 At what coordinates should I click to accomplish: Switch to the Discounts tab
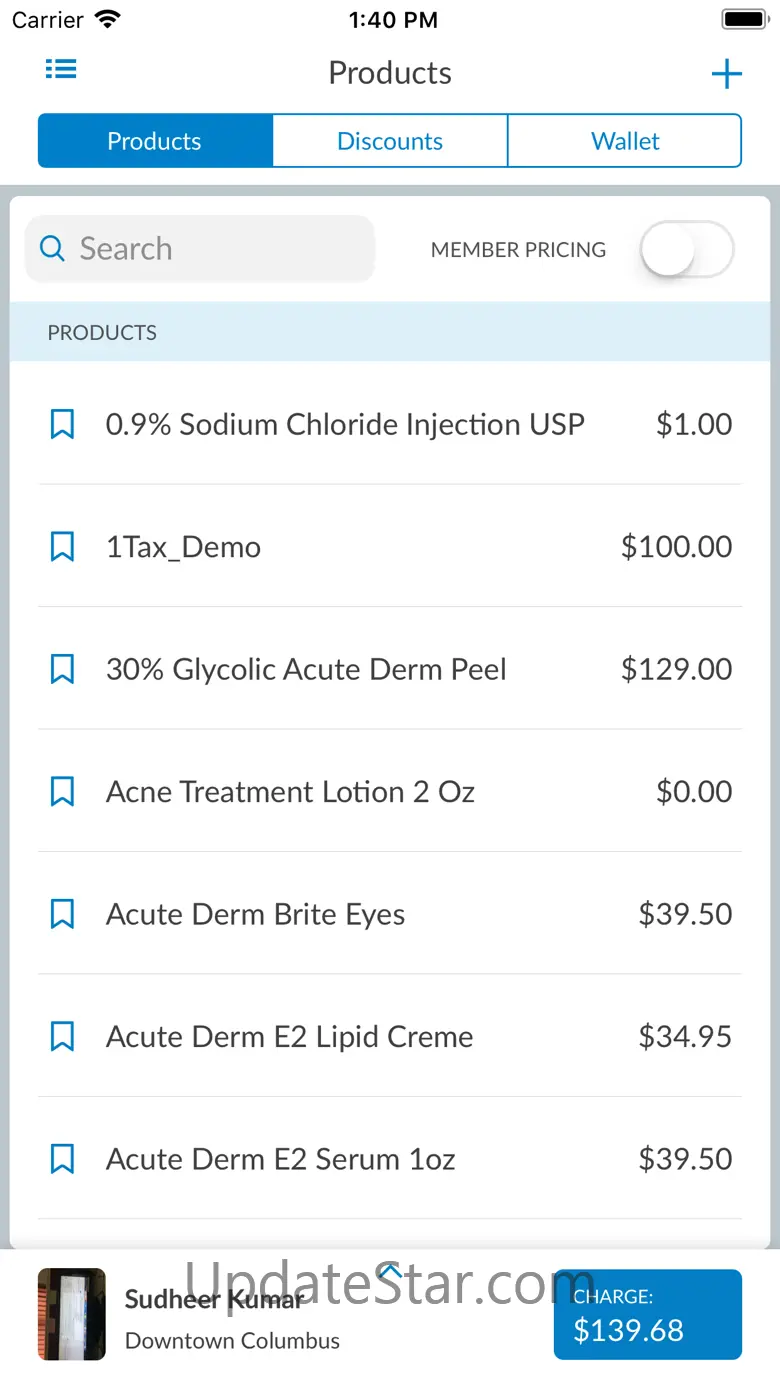coord(390,141)
